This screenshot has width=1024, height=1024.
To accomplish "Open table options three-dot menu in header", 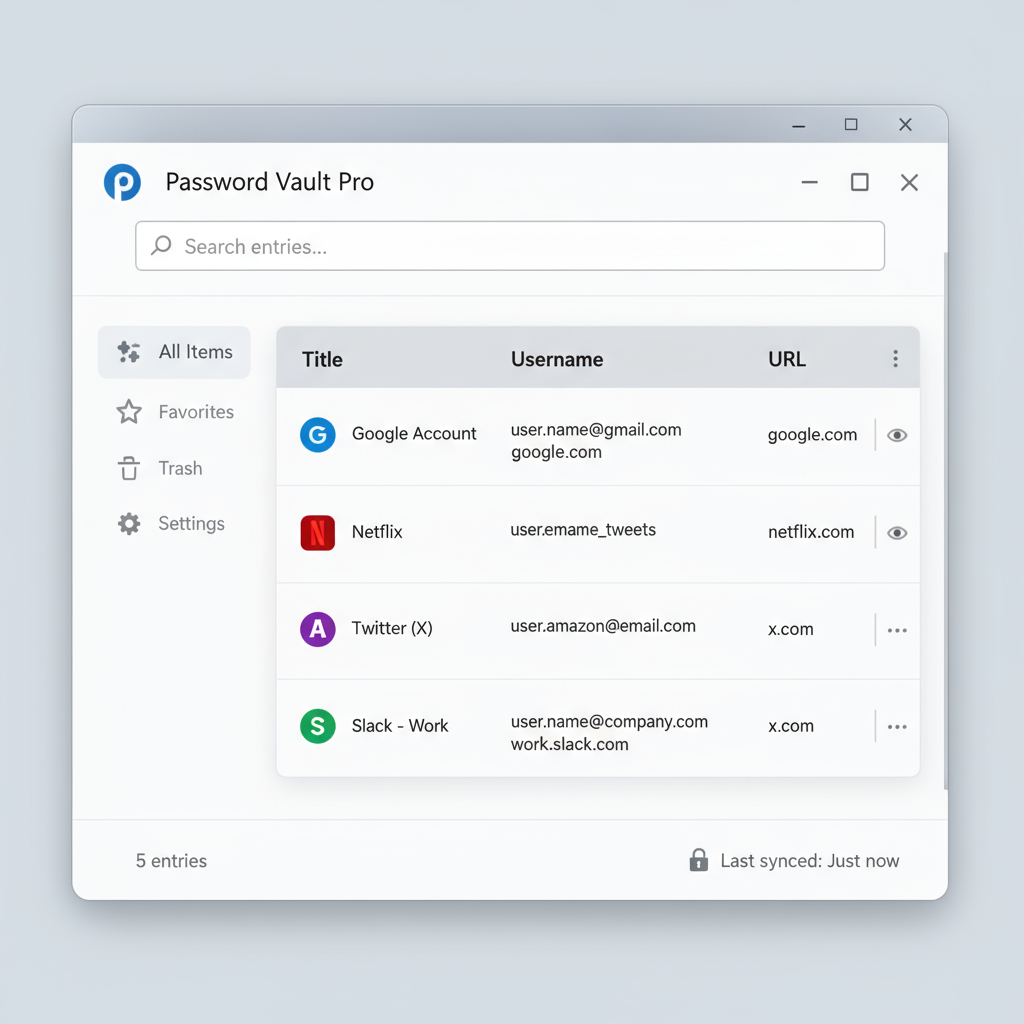I will click(895, 359).
